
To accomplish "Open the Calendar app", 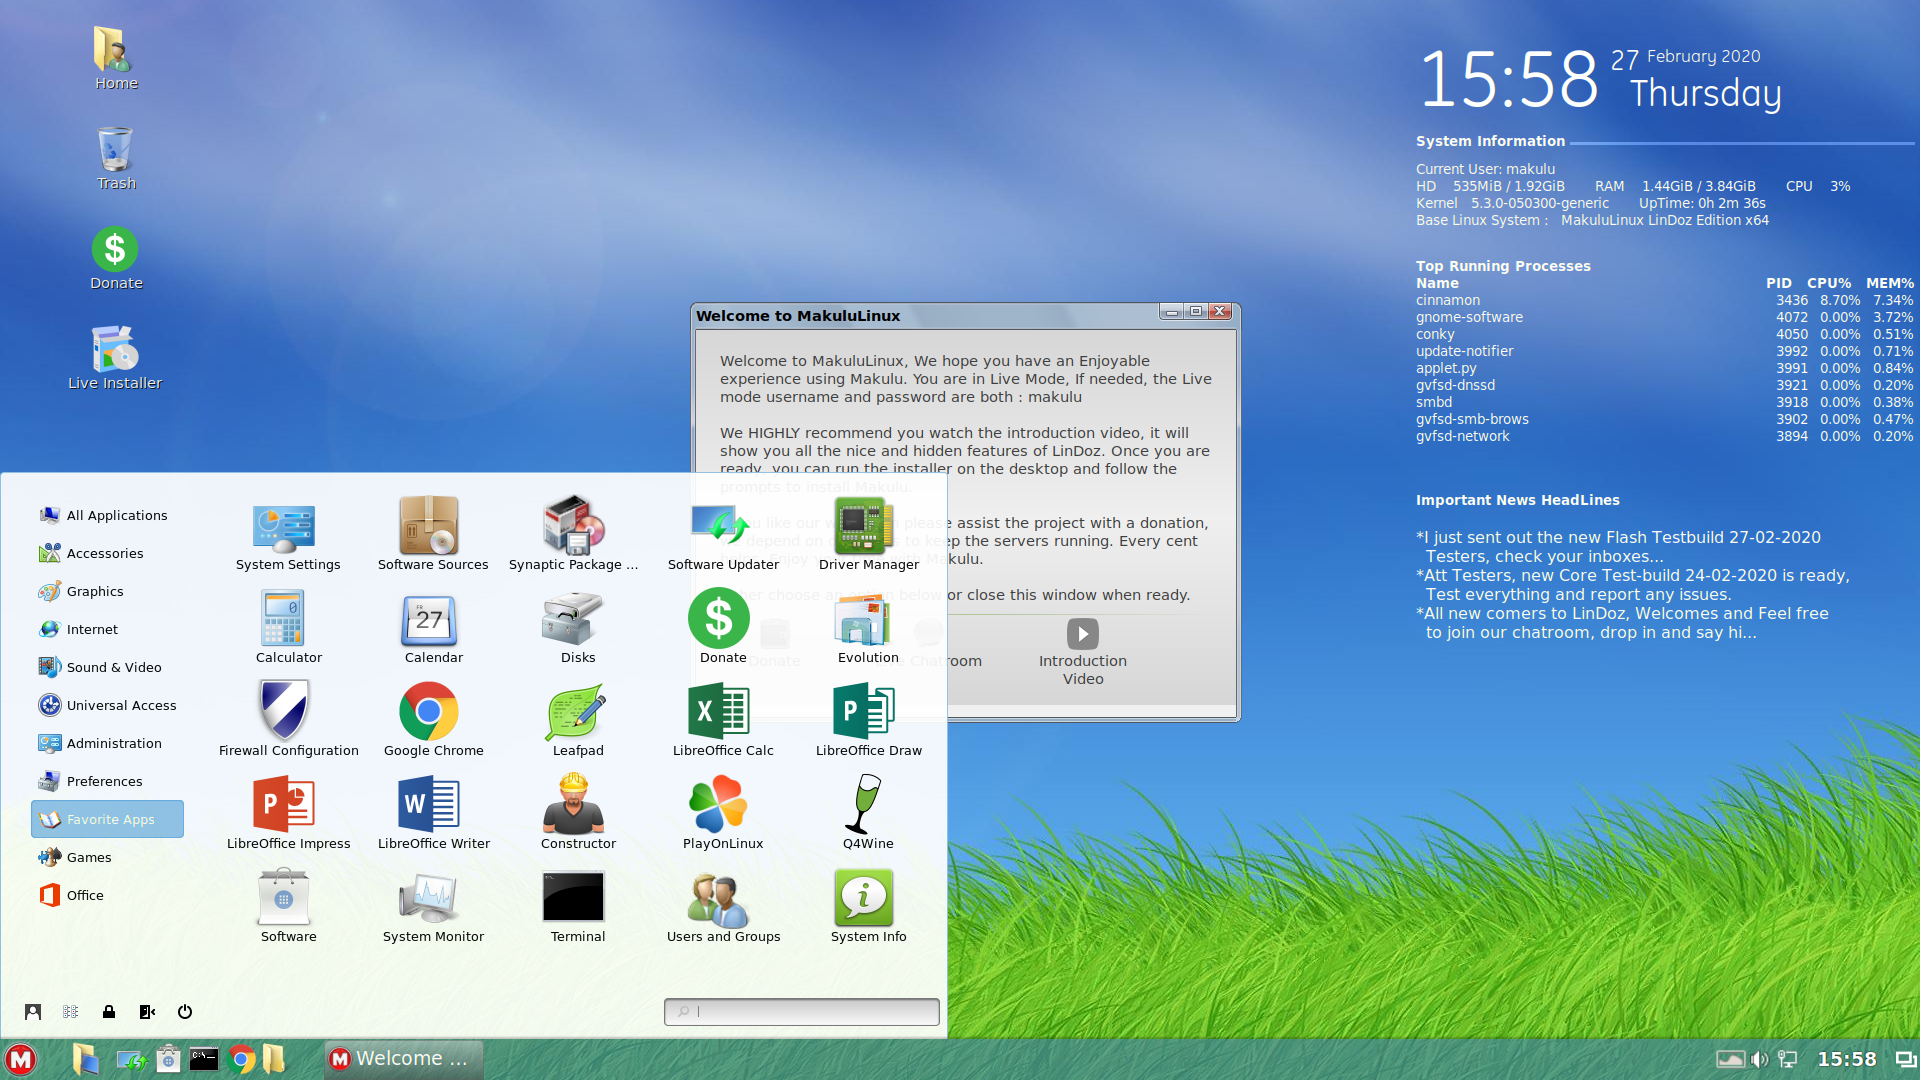I will [433, 628].
